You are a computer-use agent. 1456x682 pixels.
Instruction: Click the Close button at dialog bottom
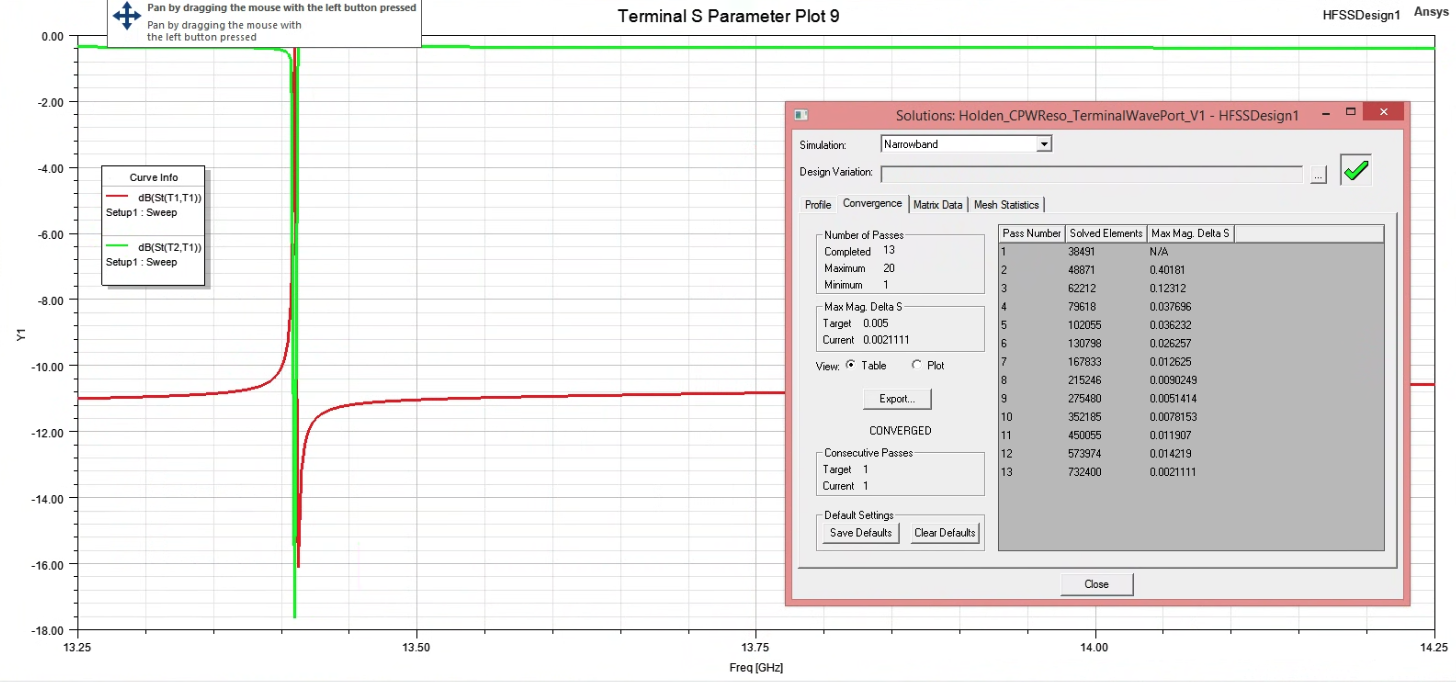coord(1096,584)
